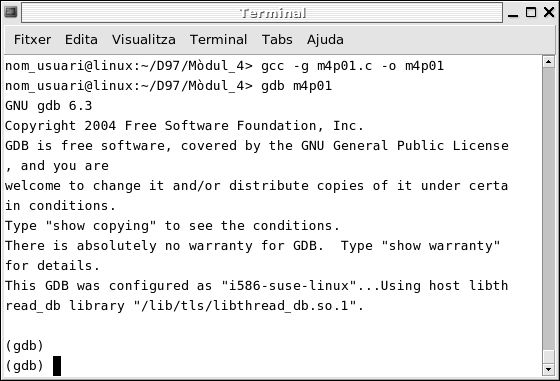560x381 pixels.
Task: Close the Terminal window
Action: (x=549, y=12)
